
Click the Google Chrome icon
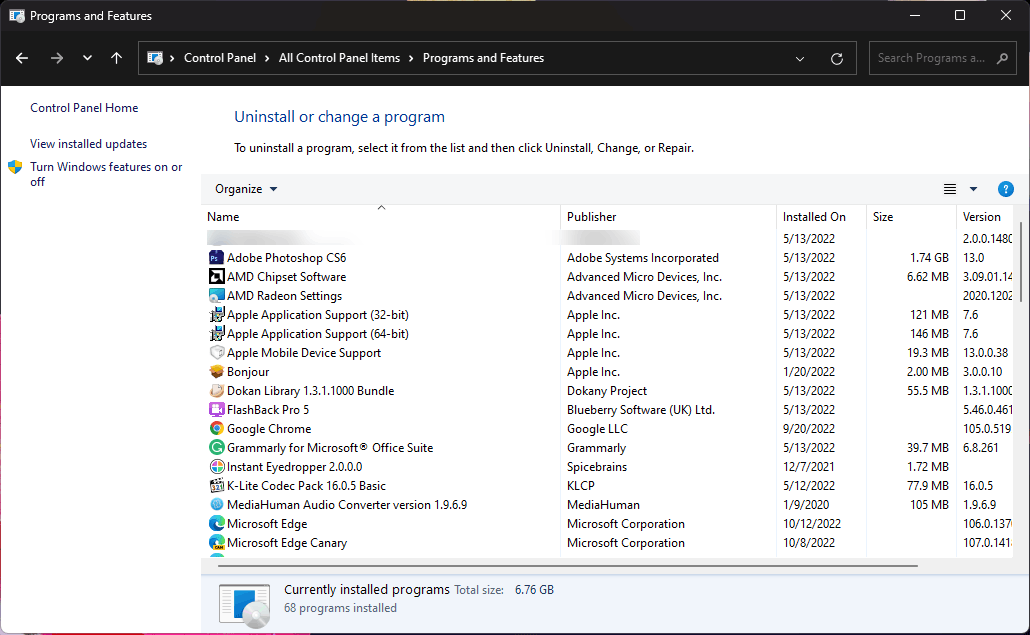[216, 428]
